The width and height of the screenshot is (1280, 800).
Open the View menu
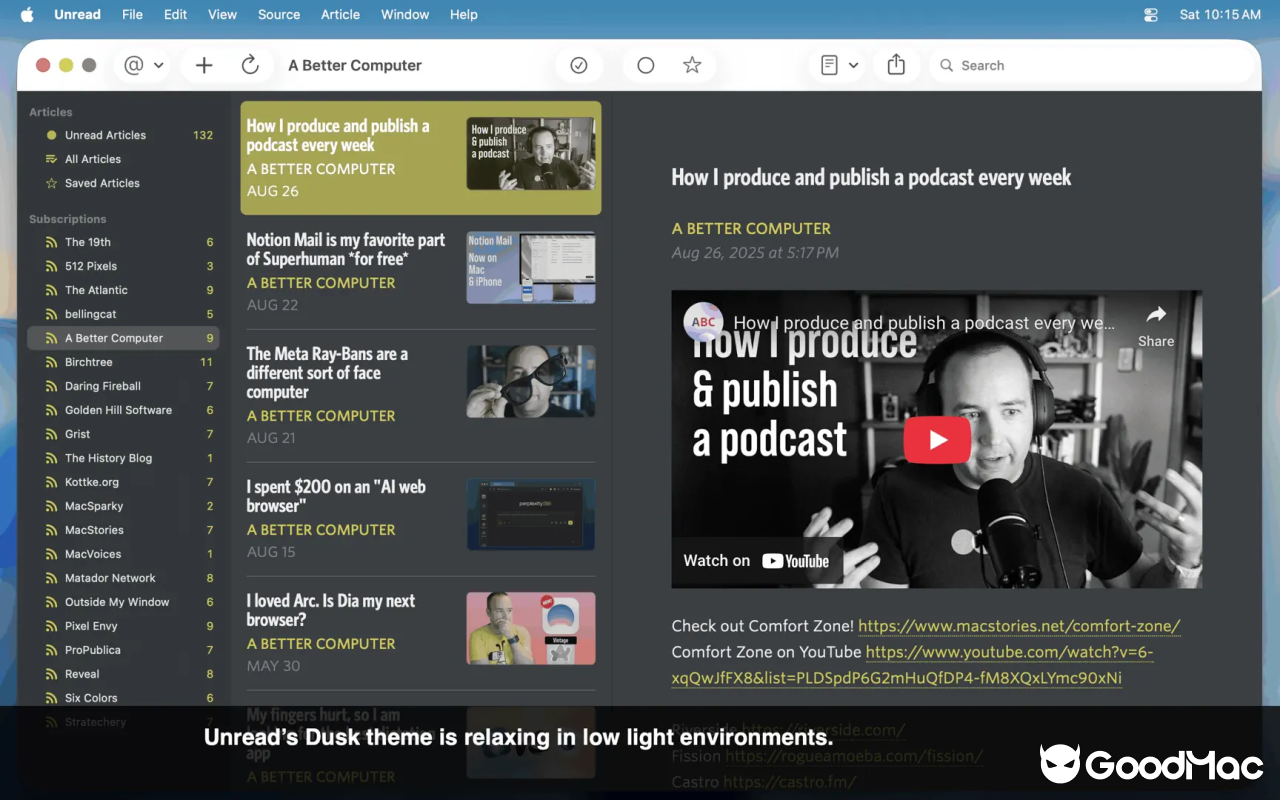coord(222,14)
